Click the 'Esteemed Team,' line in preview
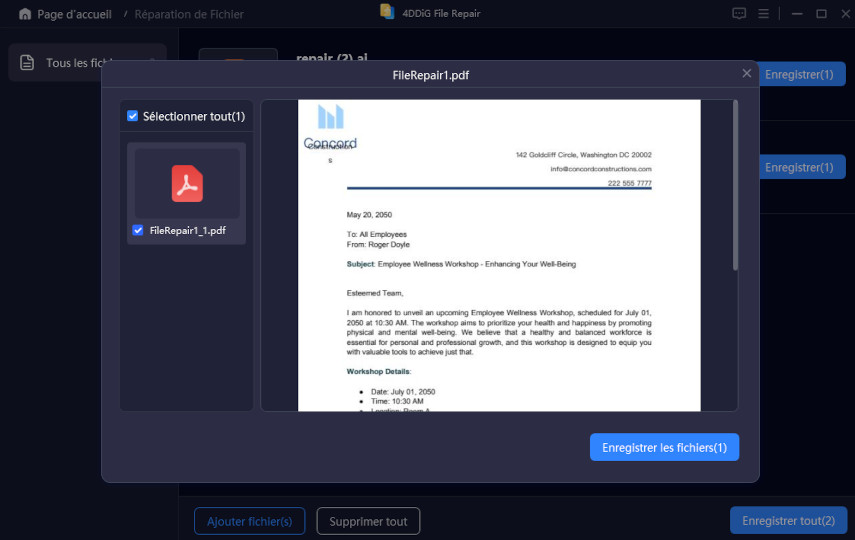This screenshot has width=855, height=540. click(x=375, y=293)
